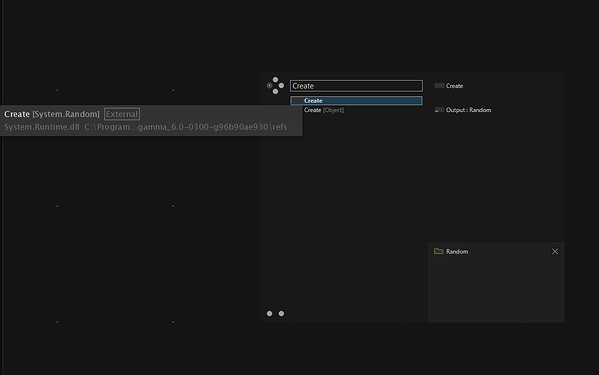Click the first dot at browser bottom-left
Screen dimensions: 599x375
pyautogui.click(x=269, y=314)
